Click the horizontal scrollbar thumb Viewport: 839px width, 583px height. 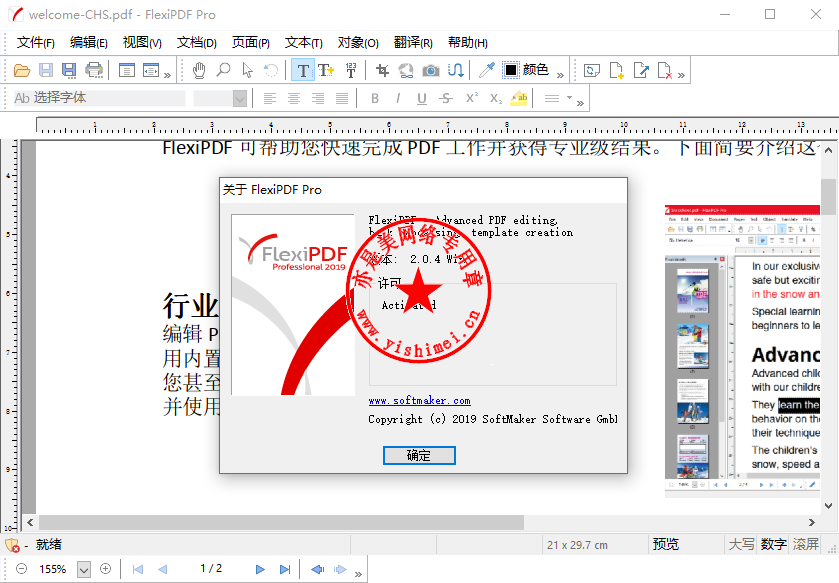[281, 523]
